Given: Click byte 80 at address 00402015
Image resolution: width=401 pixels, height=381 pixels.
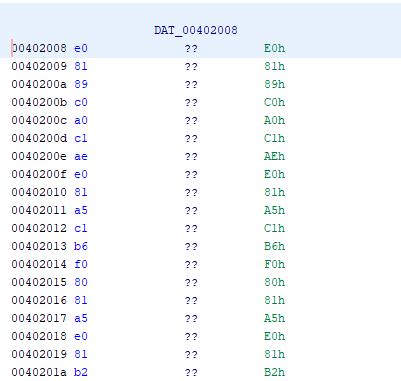Looking at the screenshot, I should click(x=81, y=282).
